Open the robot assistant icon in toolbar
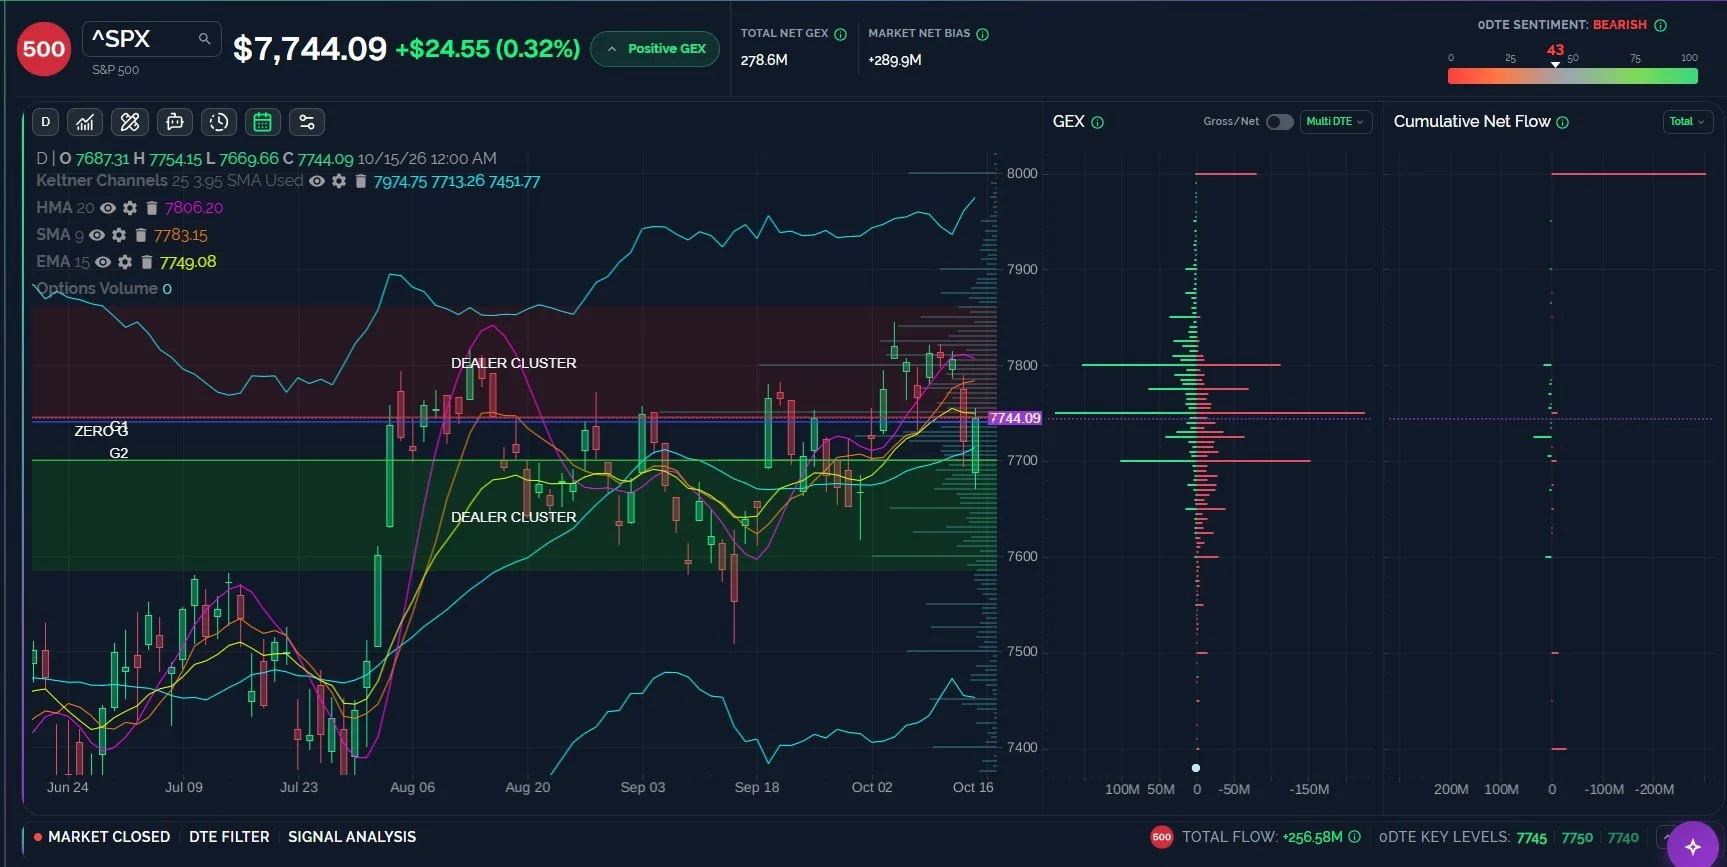Viewport: 1727px width, 867px height. tap(175, 122)
